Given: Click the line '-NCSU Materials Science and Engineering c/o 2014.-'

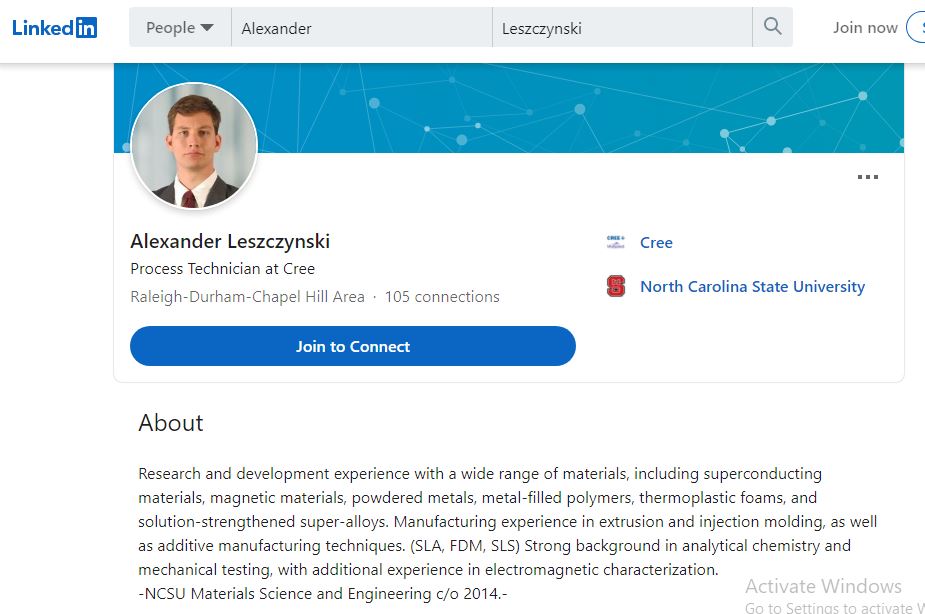Looking at the screenshot, I should (x=323, y=593).
